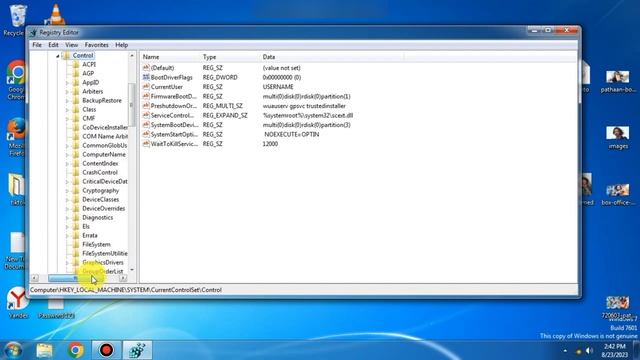The height and width of the screenshot is (360, 640).
Task: Select the GraphicsDrivers key
Action: tap(102, 262)
